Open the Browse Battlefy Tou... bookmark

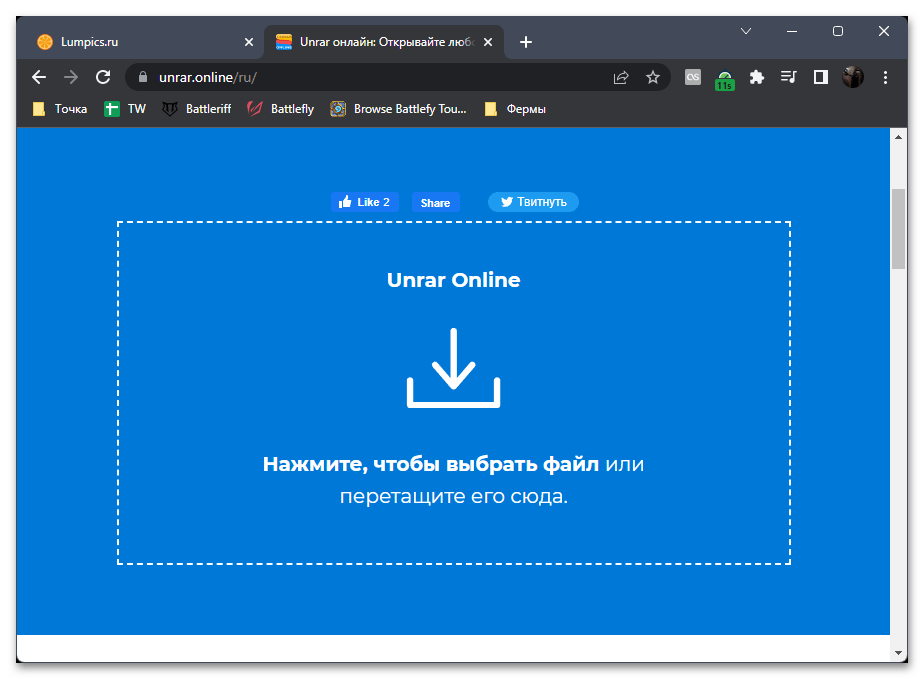398,109
